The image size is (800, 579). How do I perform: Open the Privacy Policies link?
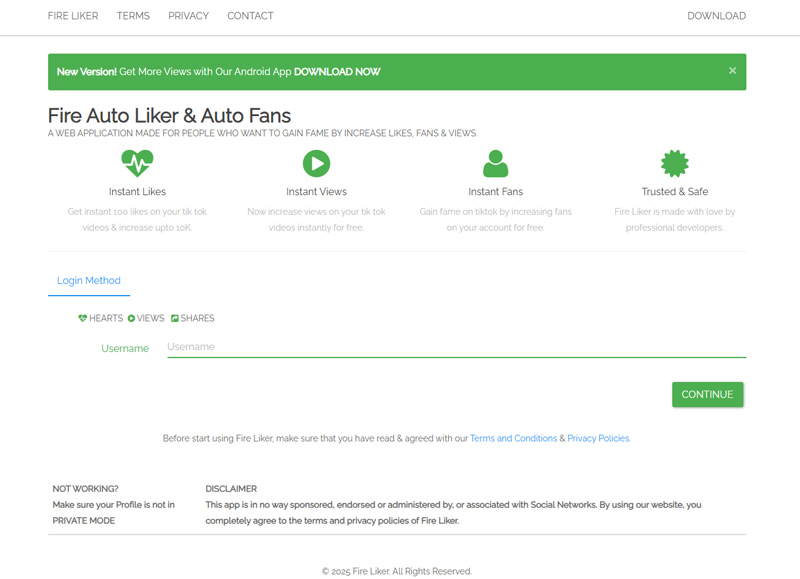(599, 438)
